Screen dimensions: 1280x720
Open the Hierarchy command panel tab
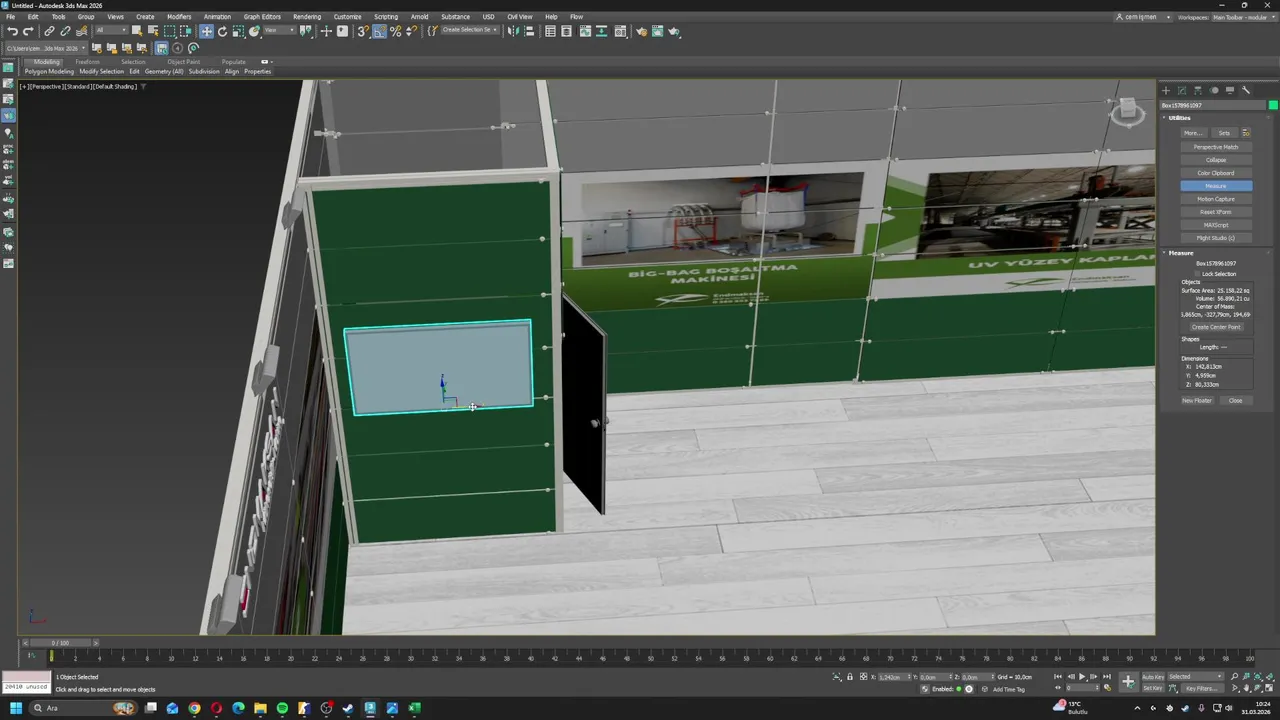click(x=1198, y=90)
